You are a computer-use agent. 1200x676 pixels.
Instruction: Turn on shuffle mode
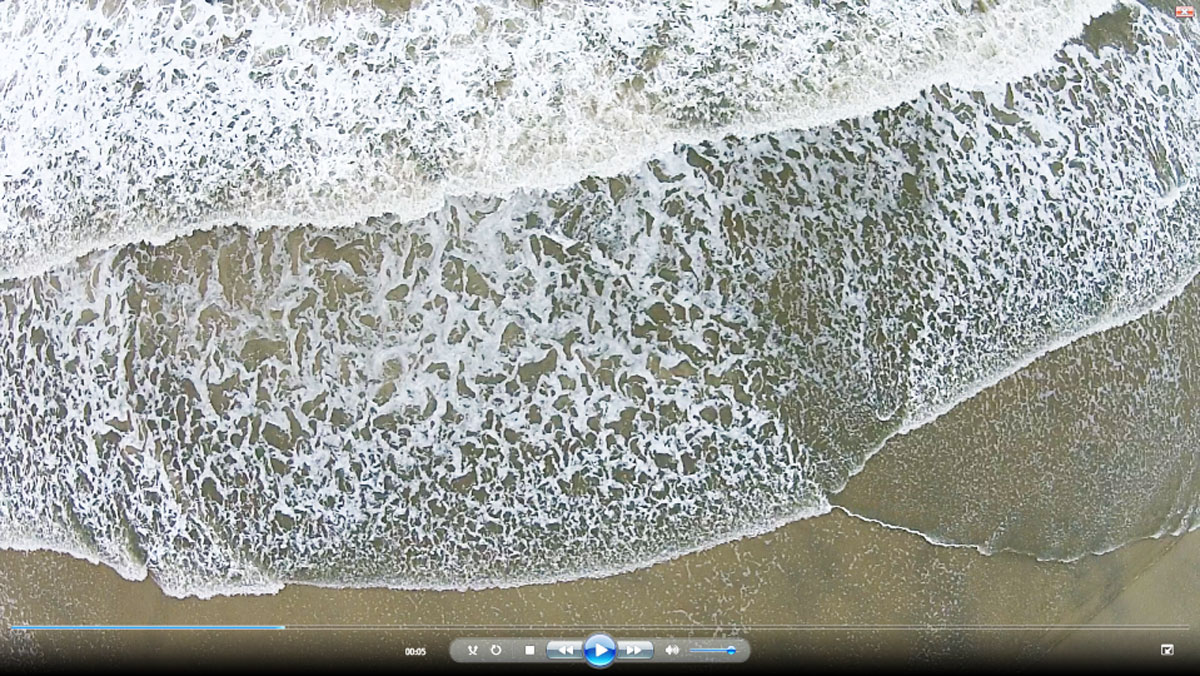coord(473,650)
